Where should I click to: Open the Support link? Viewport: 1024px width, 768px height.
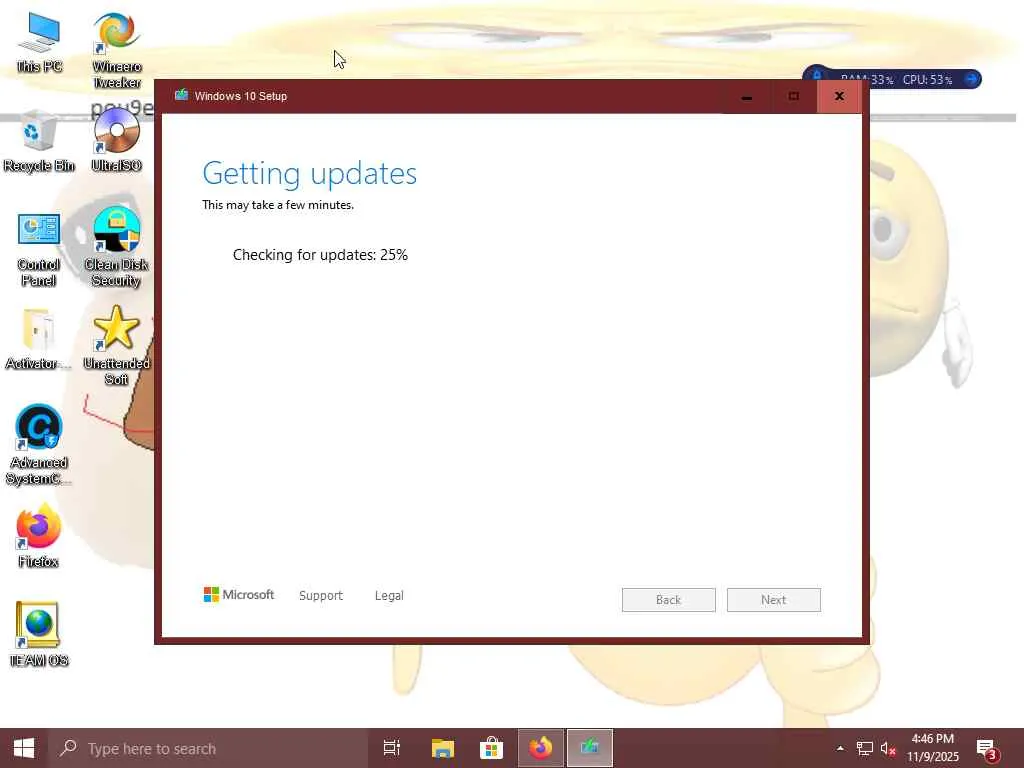321,596
